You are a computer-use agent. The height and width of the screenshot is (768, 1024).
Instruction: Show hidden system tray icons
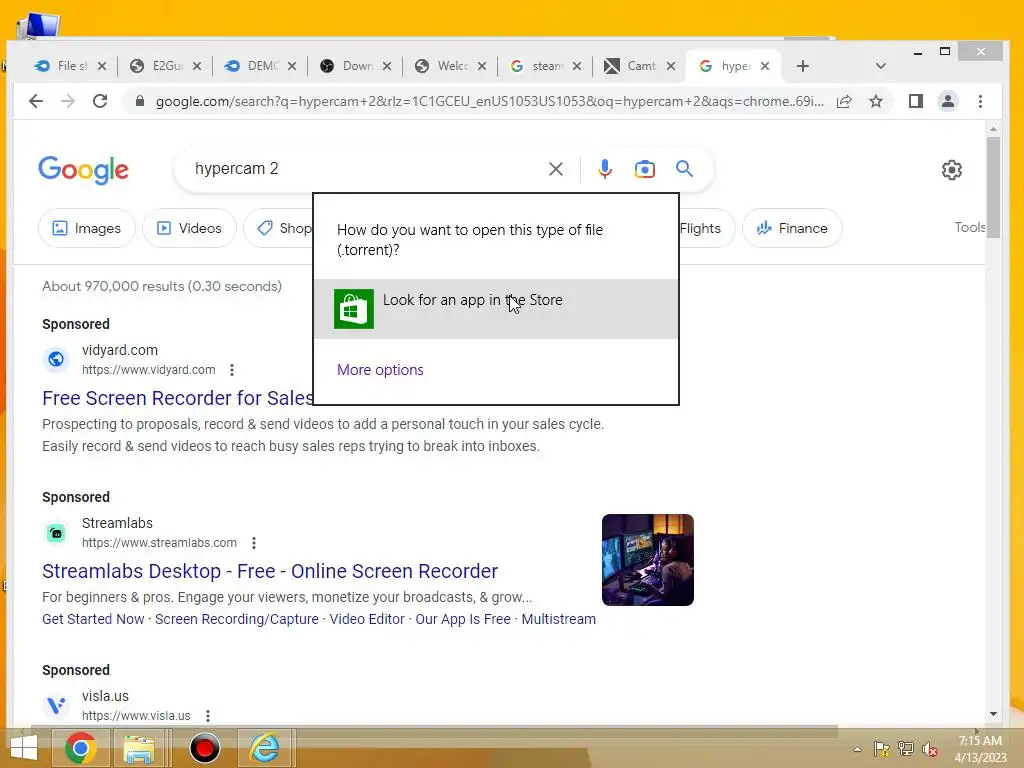point(857,749)
